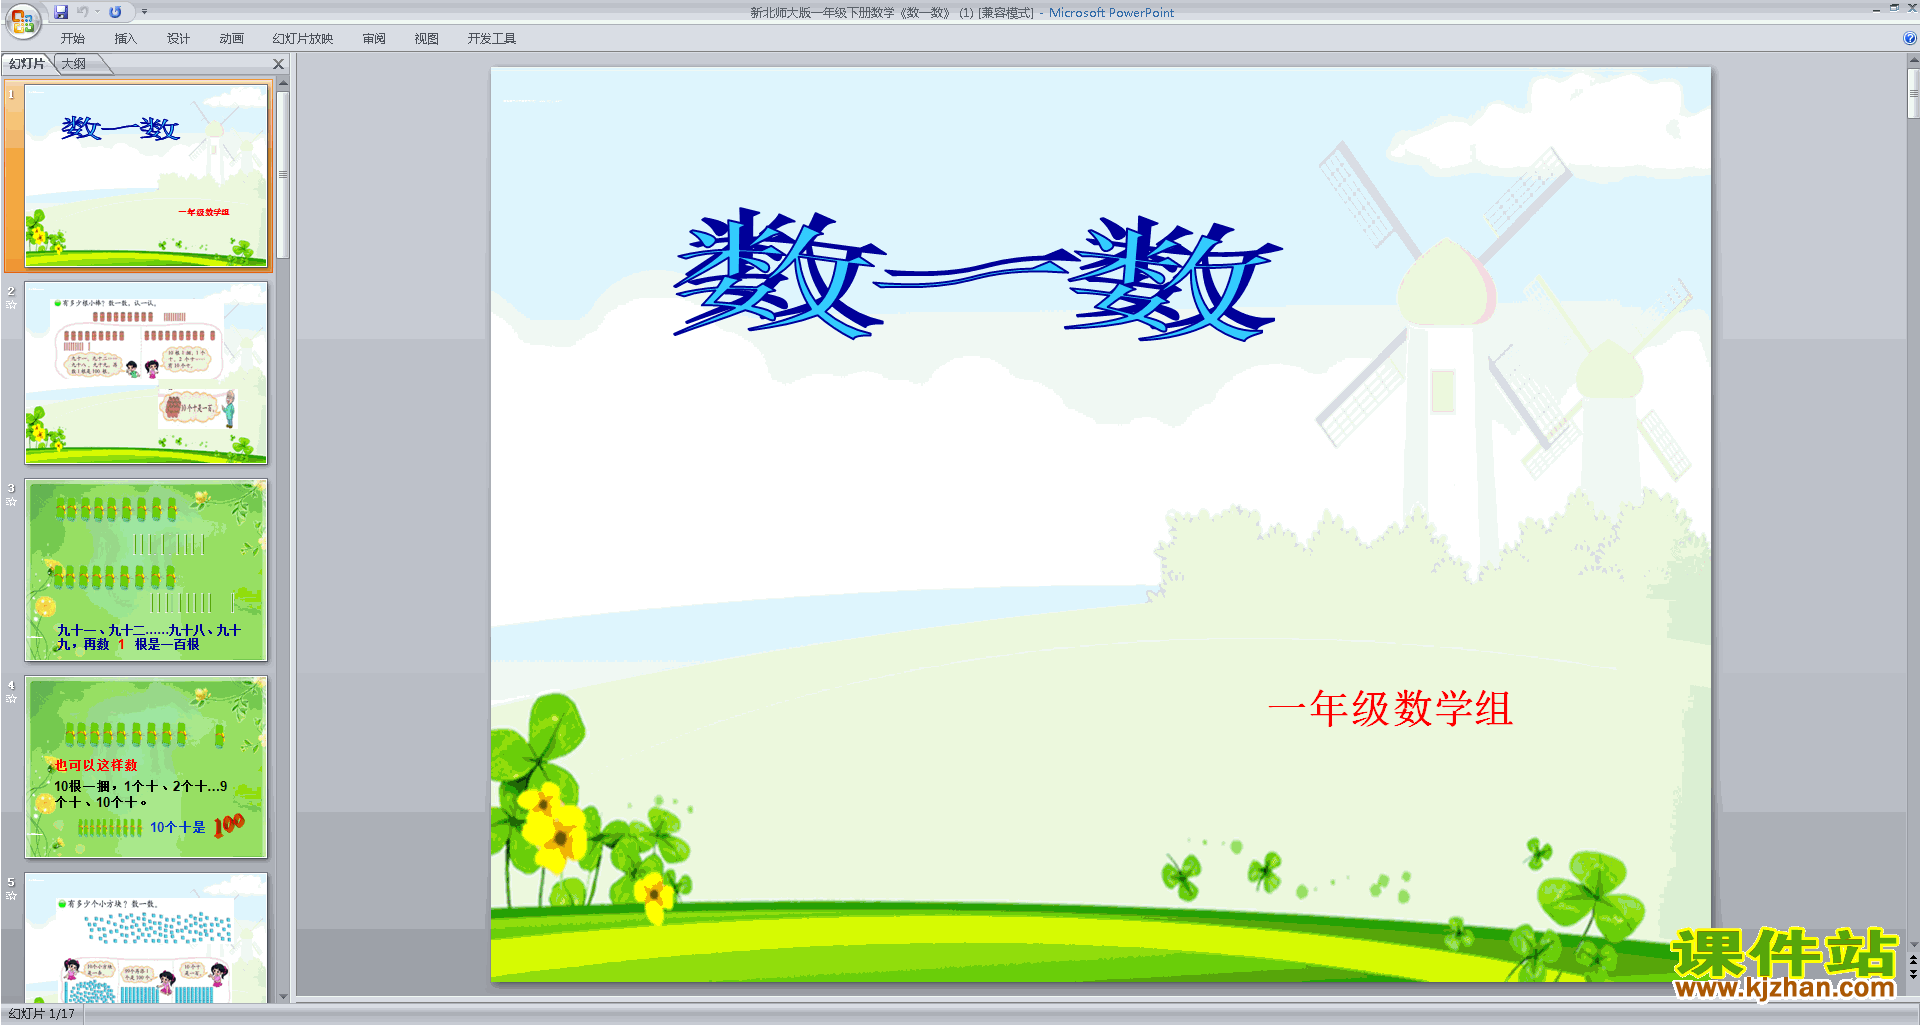Close the PowerPoint window
The width and height of the screenshot is (1920, 1025).
click(1912, 8)
